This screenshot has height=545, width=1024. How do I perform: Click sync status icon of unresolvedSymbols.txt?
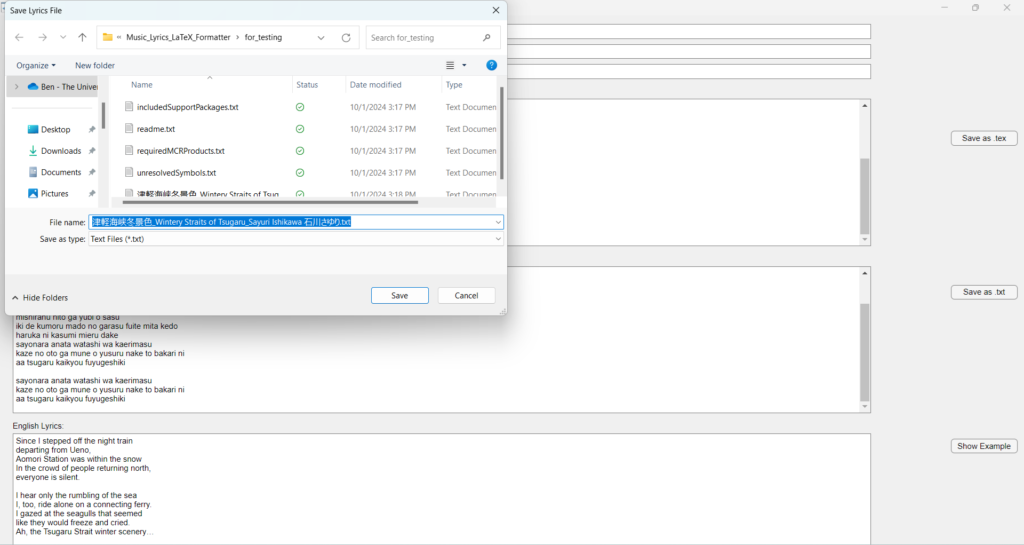[x=300, y=173]
